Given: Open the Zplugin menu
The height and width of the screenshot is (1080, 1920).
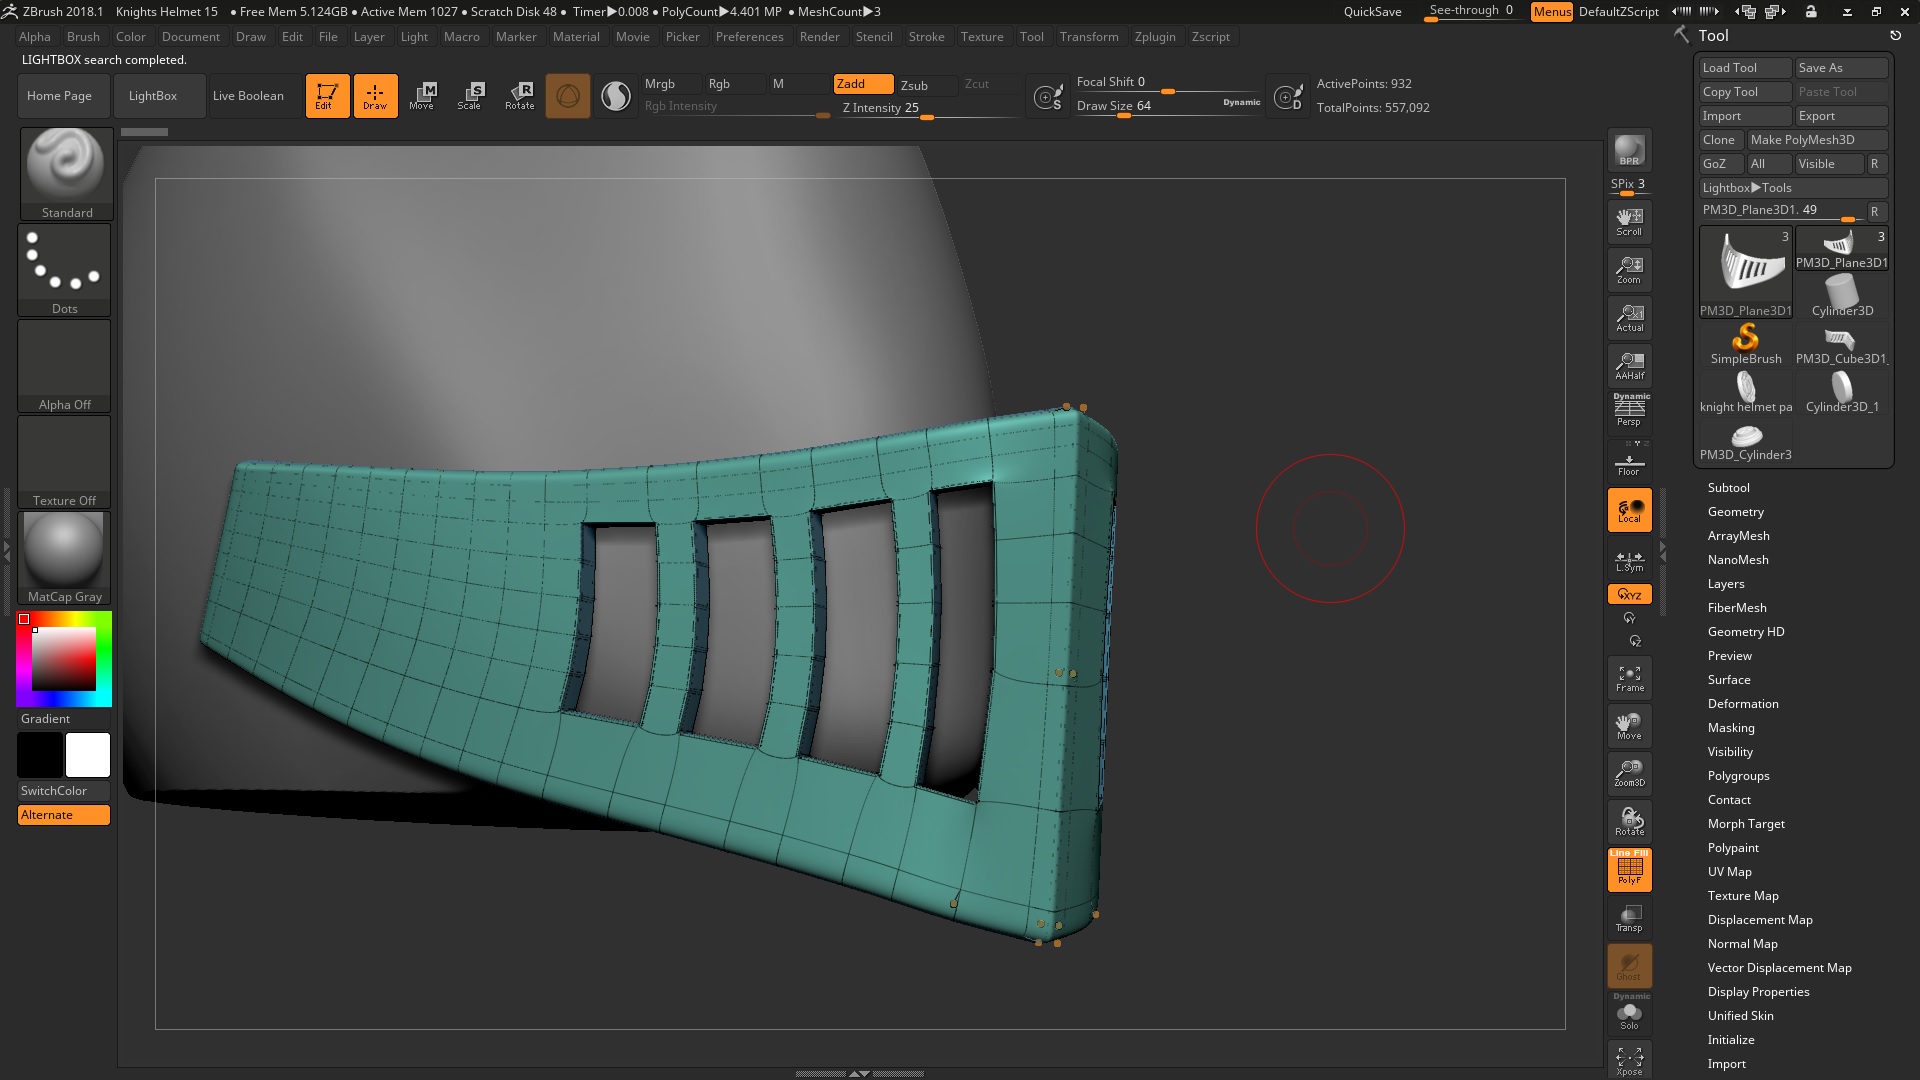Looking at the screenshot, I should [x=1155, y=37].
